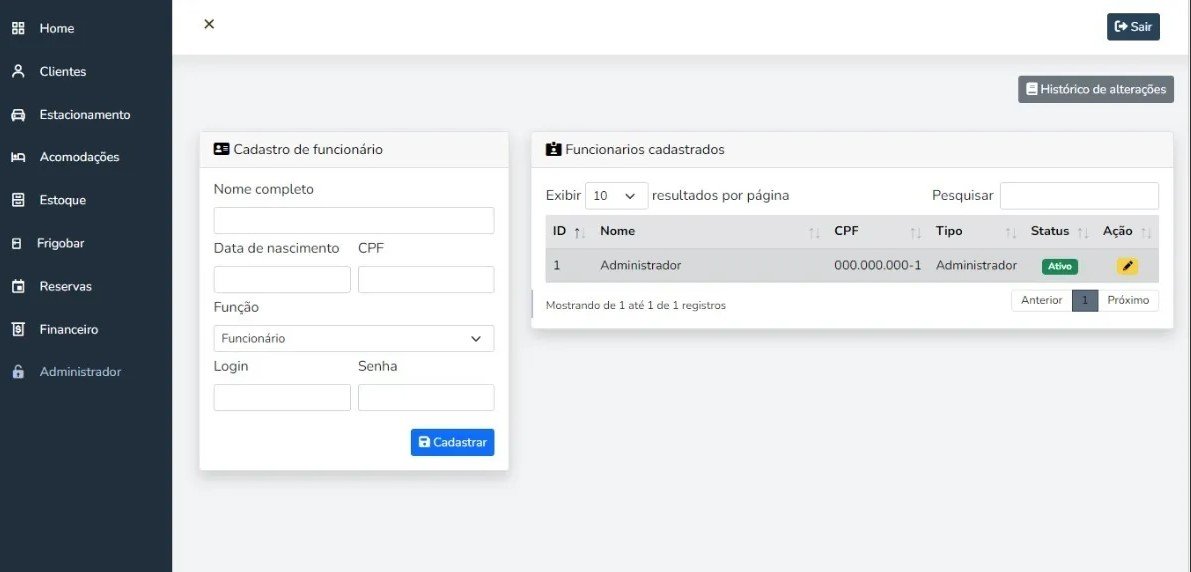Open the Administrador menu item
The height and width of the screenshot is (572, 1191).
point(80,372)
